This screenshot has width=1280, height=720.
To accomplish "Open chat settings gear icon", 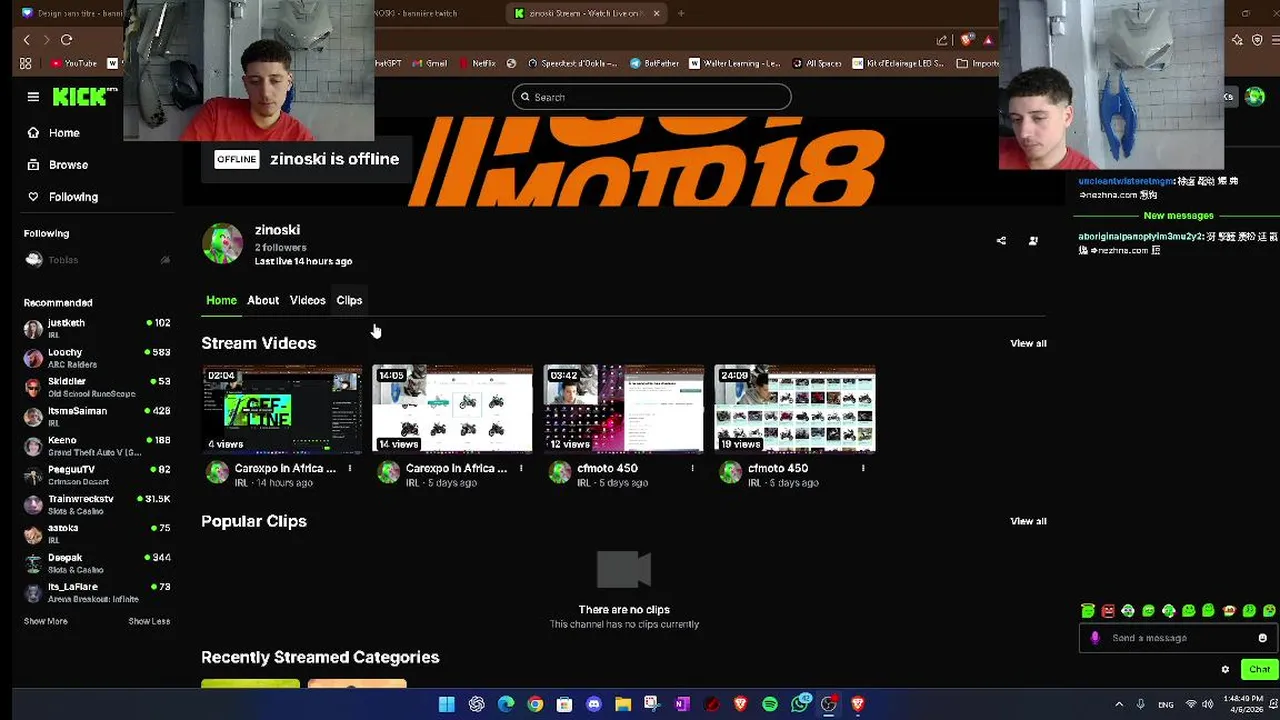I will tap(1225, 669).
